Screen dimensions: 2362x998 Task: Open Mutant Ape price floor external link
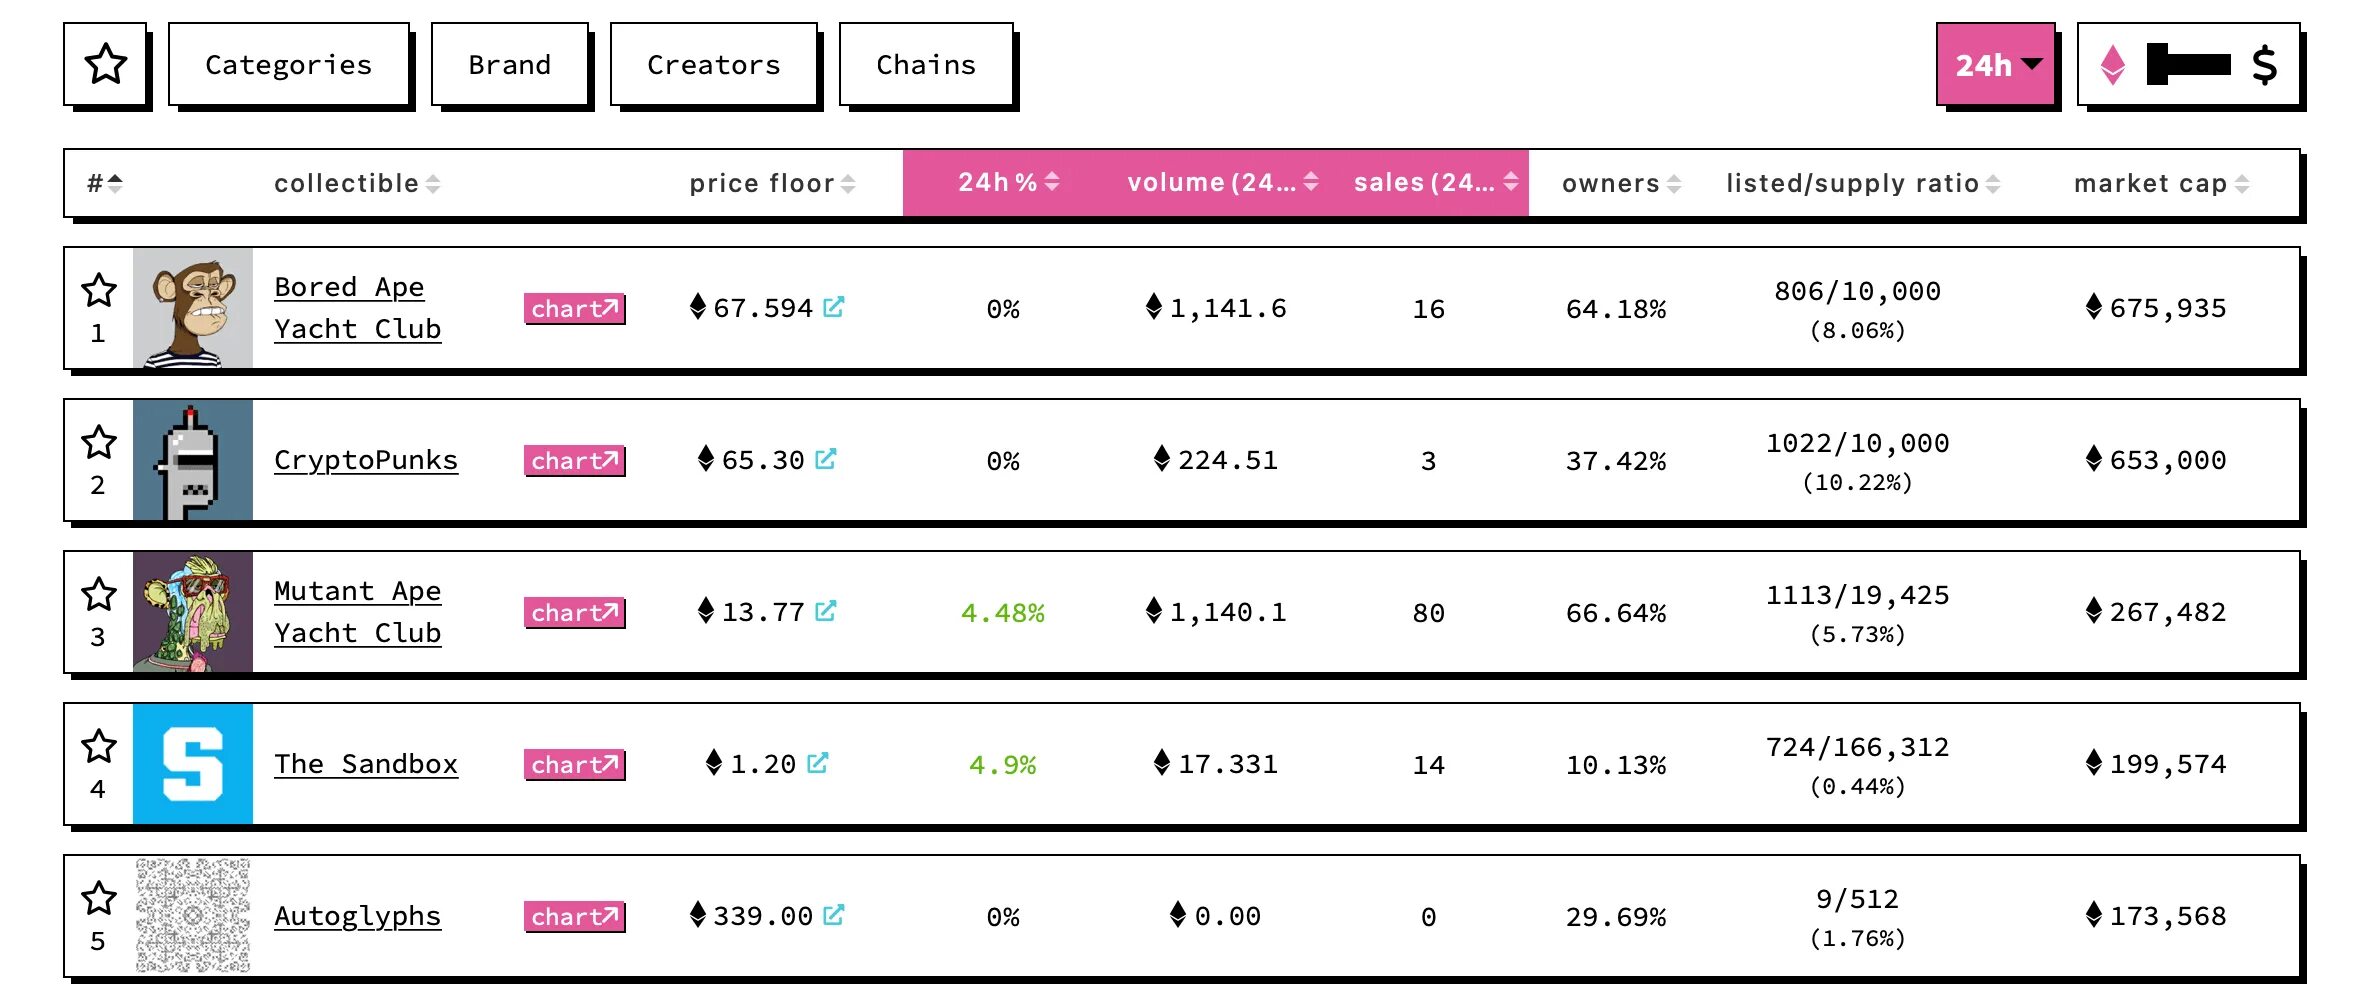[826, 611]
